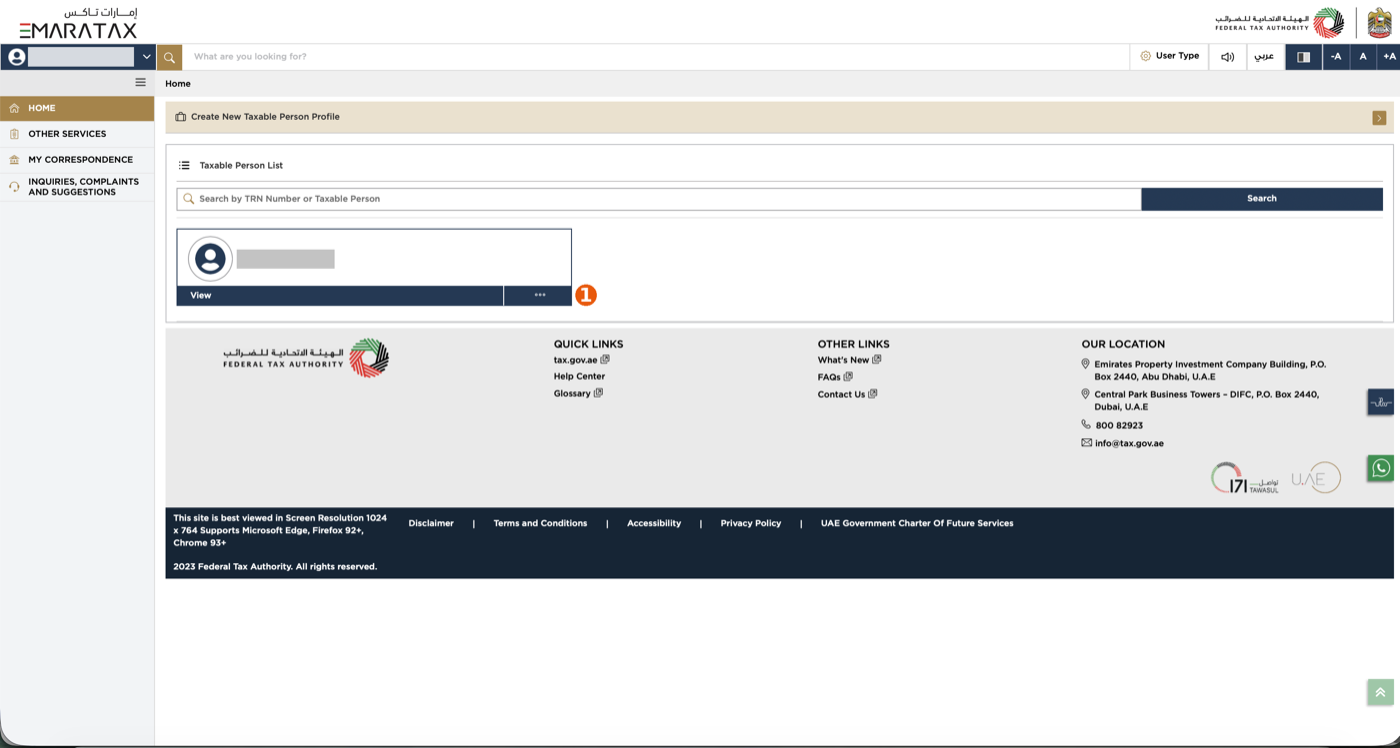
Task: Open the WhatsApp chat icon
Action: tap(1381, 468)
